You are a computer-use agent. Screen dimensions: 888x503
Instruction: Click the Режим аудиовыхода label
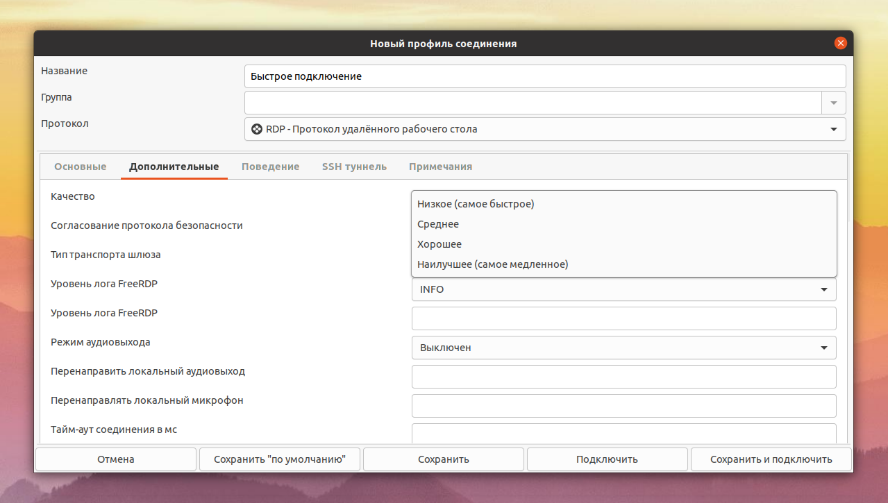coord(100,342)
